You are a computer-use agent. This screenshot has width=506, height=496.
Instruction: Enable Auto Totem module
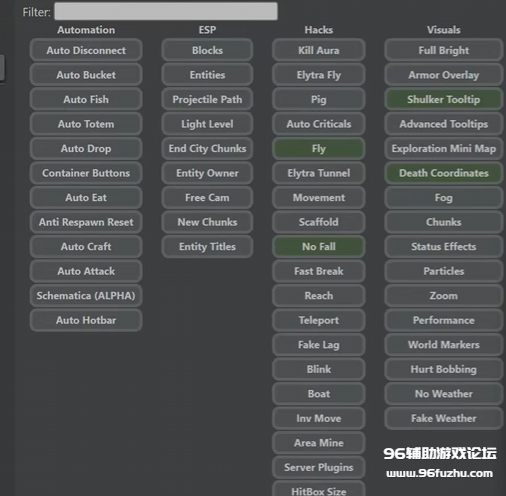coord(86,124)
